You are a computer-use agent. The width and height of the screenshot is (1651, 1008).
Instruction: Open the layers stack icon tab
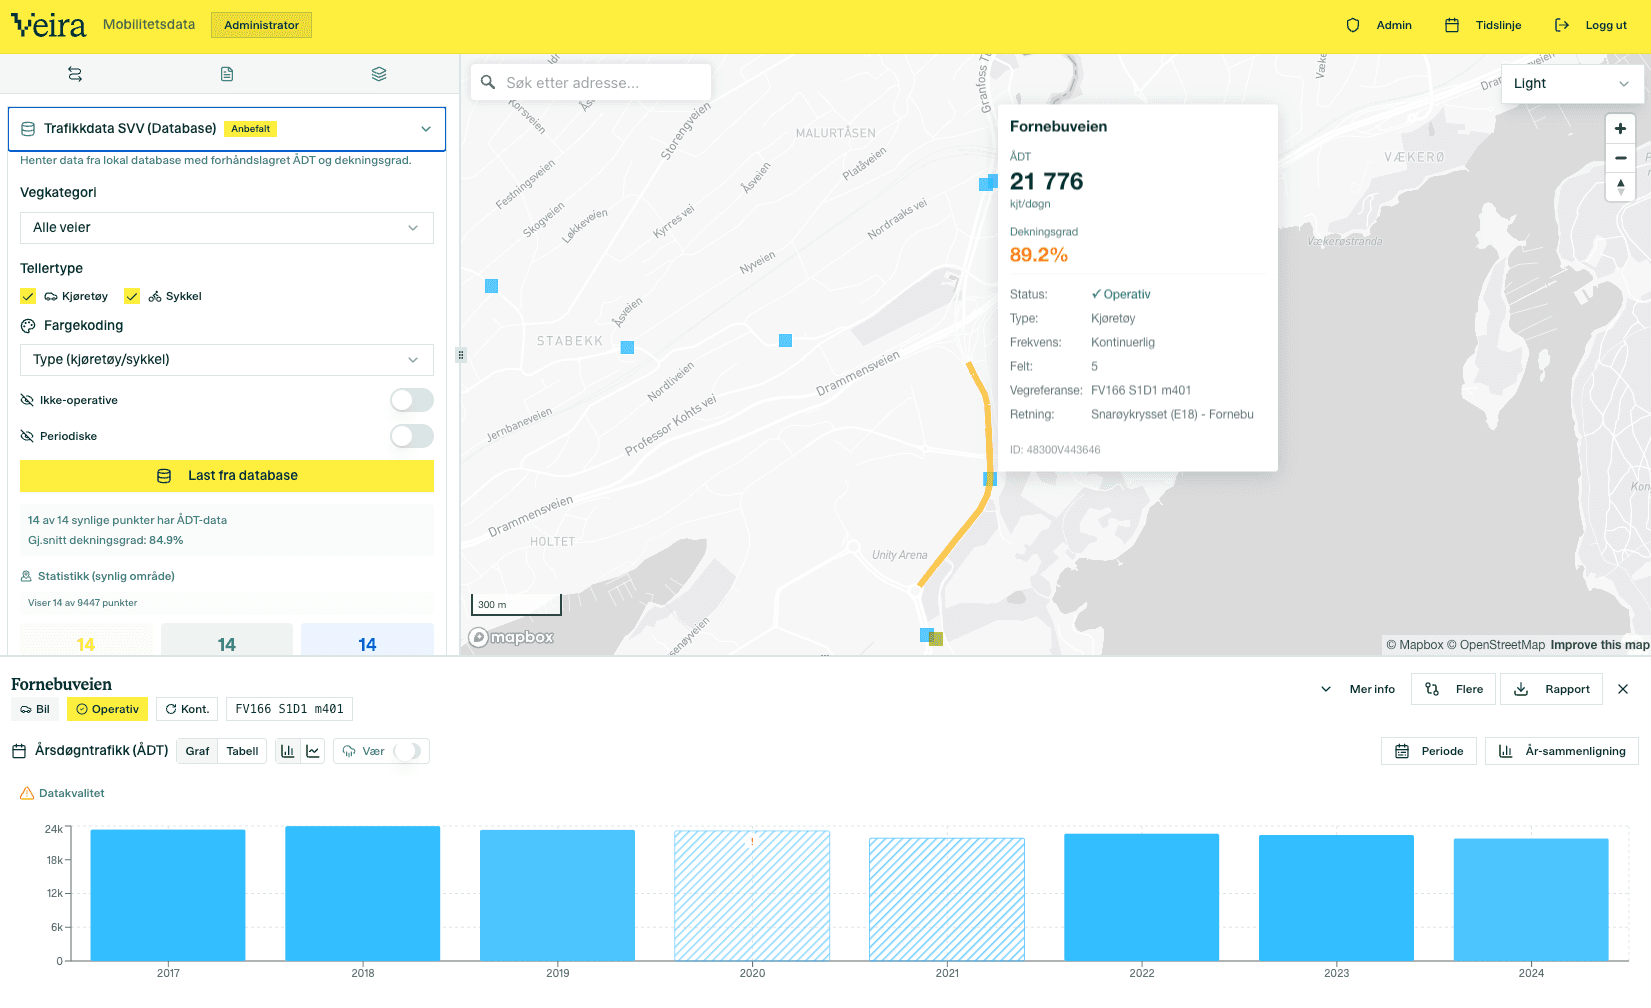point(378,74)
